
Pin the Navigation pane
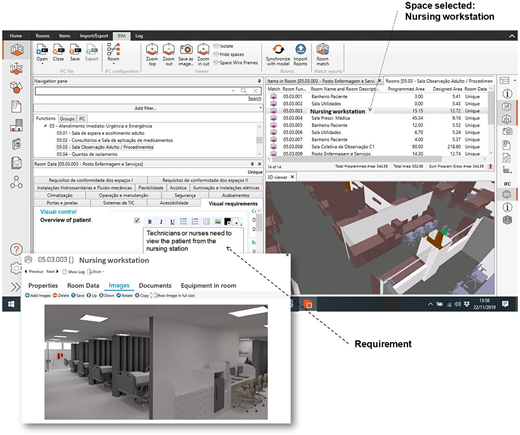tap(259, 81)
